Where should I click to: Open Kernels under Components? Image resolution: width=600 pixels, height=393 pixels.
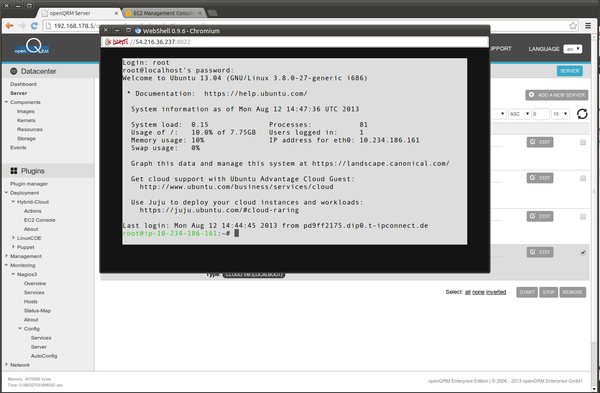(26, 121)
